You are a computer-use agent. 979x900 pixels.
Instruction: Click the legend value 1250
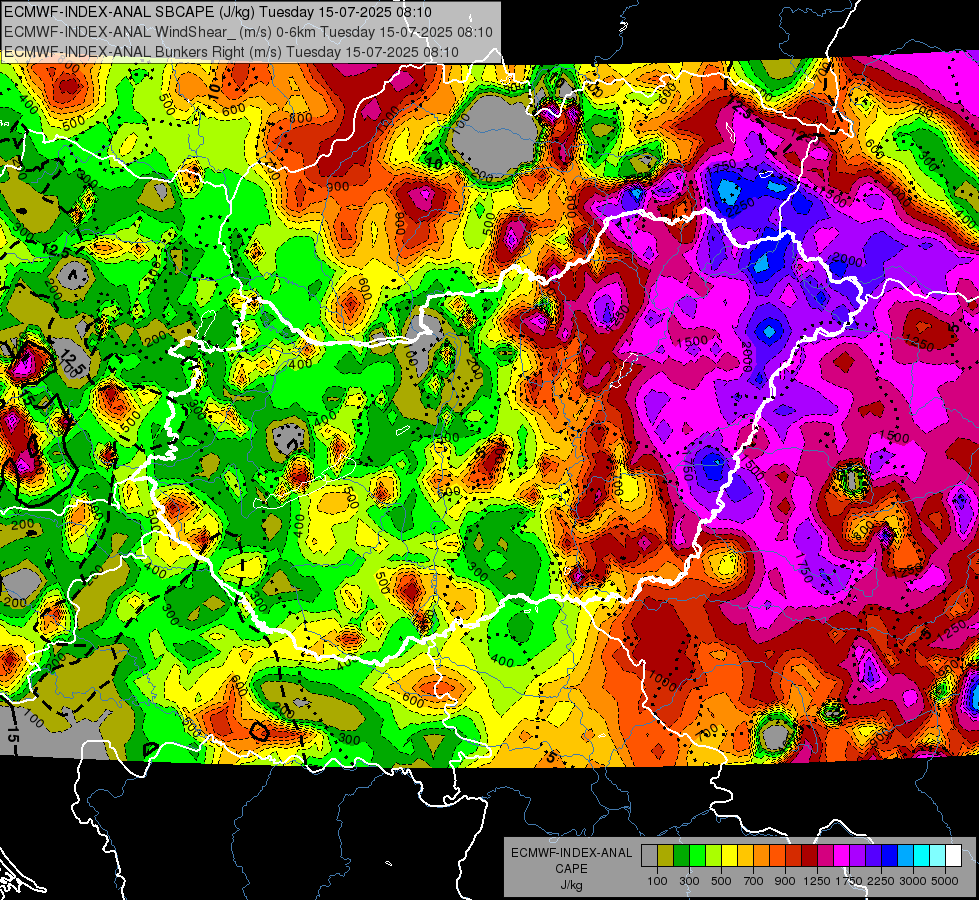coord(817,881)
